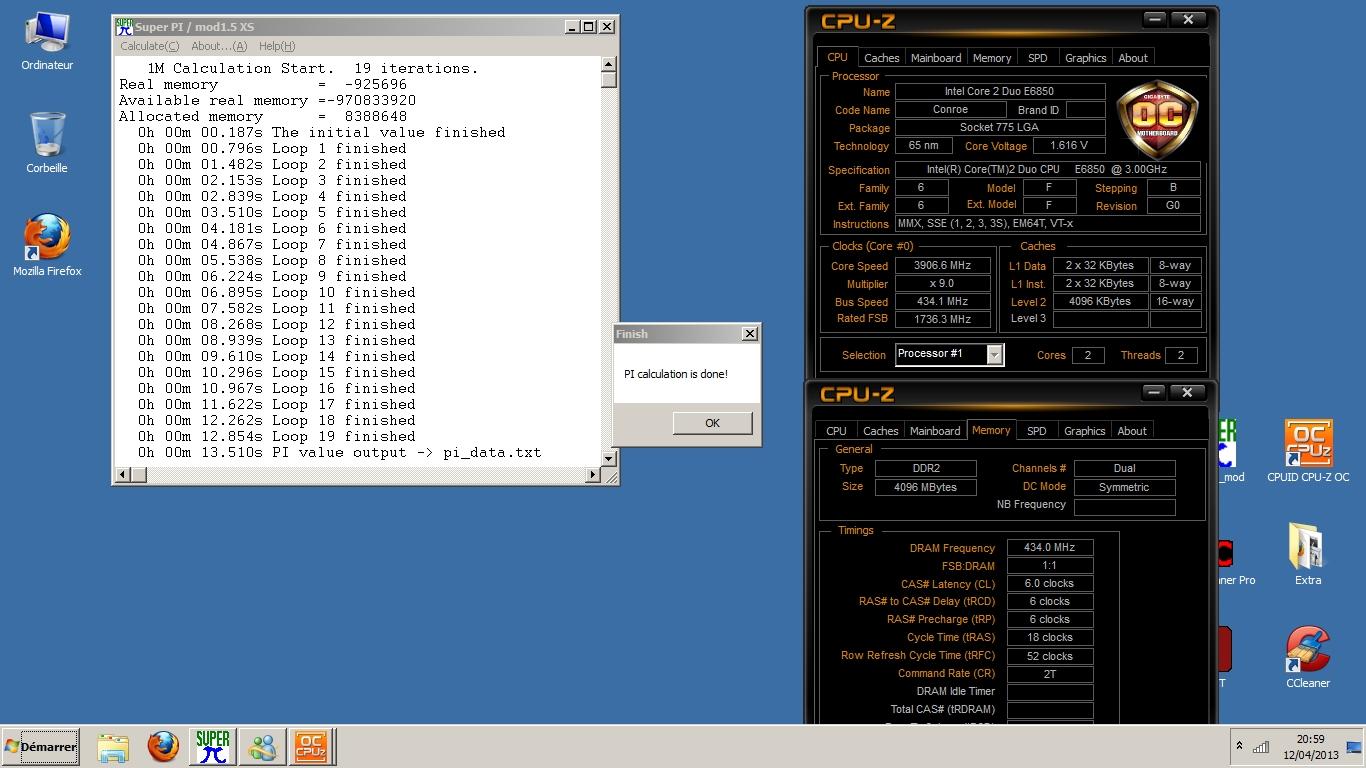This screenshot has height=768, width=1366.
Task: Close the upper CPU-Z window
Action: (1188, 19)
